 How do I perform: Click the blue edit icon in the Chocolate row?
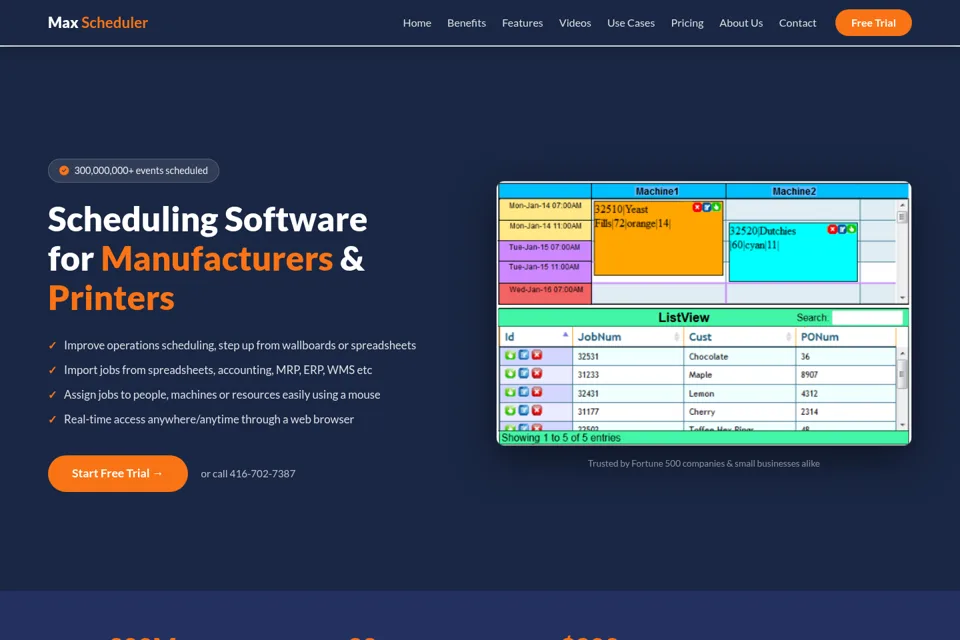tap(523, 355)
